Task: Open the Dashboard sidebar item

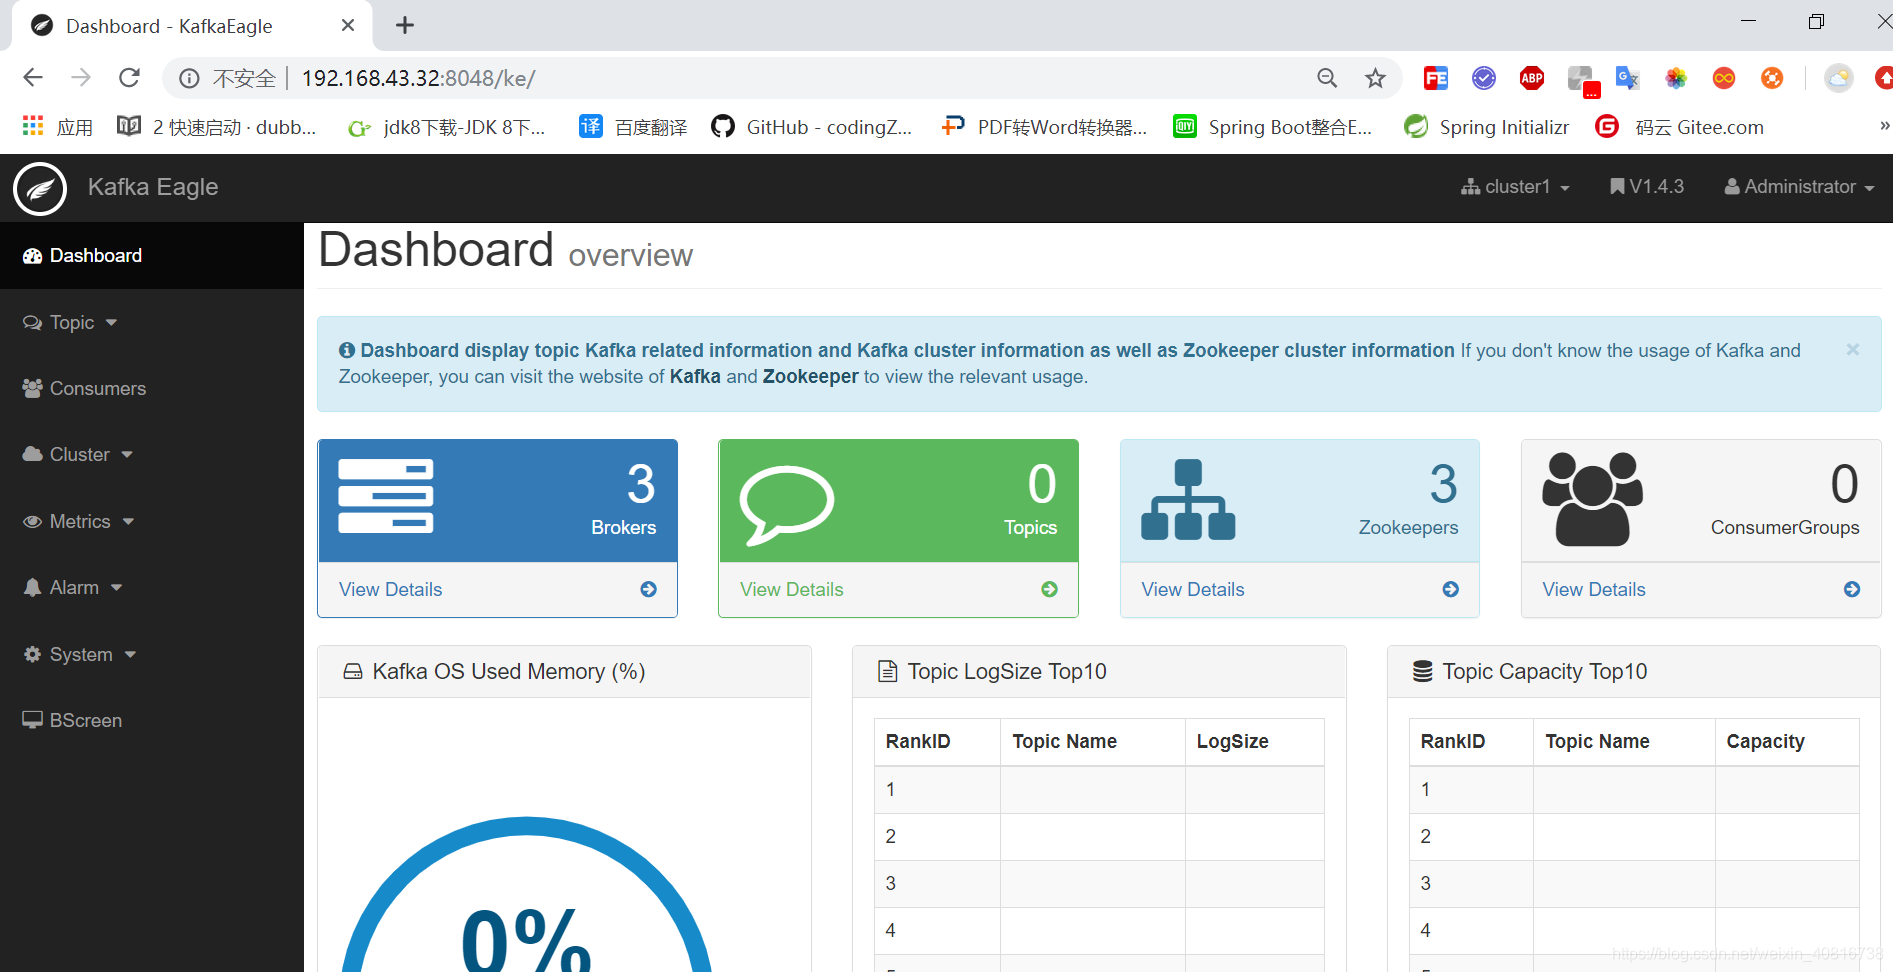Action: pyautogui.click(x=151, y=256)
